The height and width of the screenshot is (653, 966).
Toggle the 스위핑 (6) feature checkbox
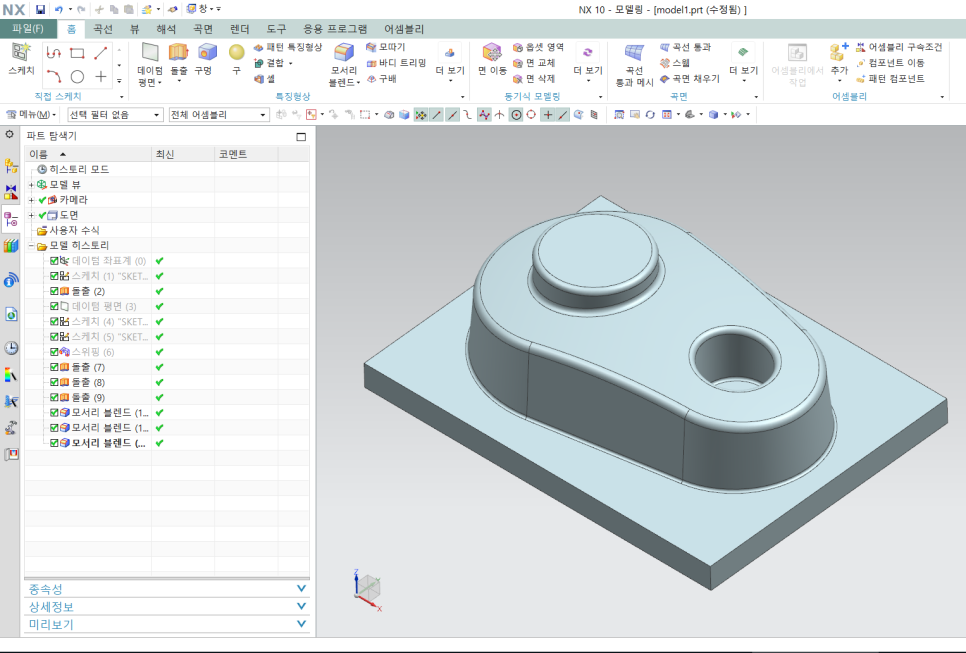[54, 352]
